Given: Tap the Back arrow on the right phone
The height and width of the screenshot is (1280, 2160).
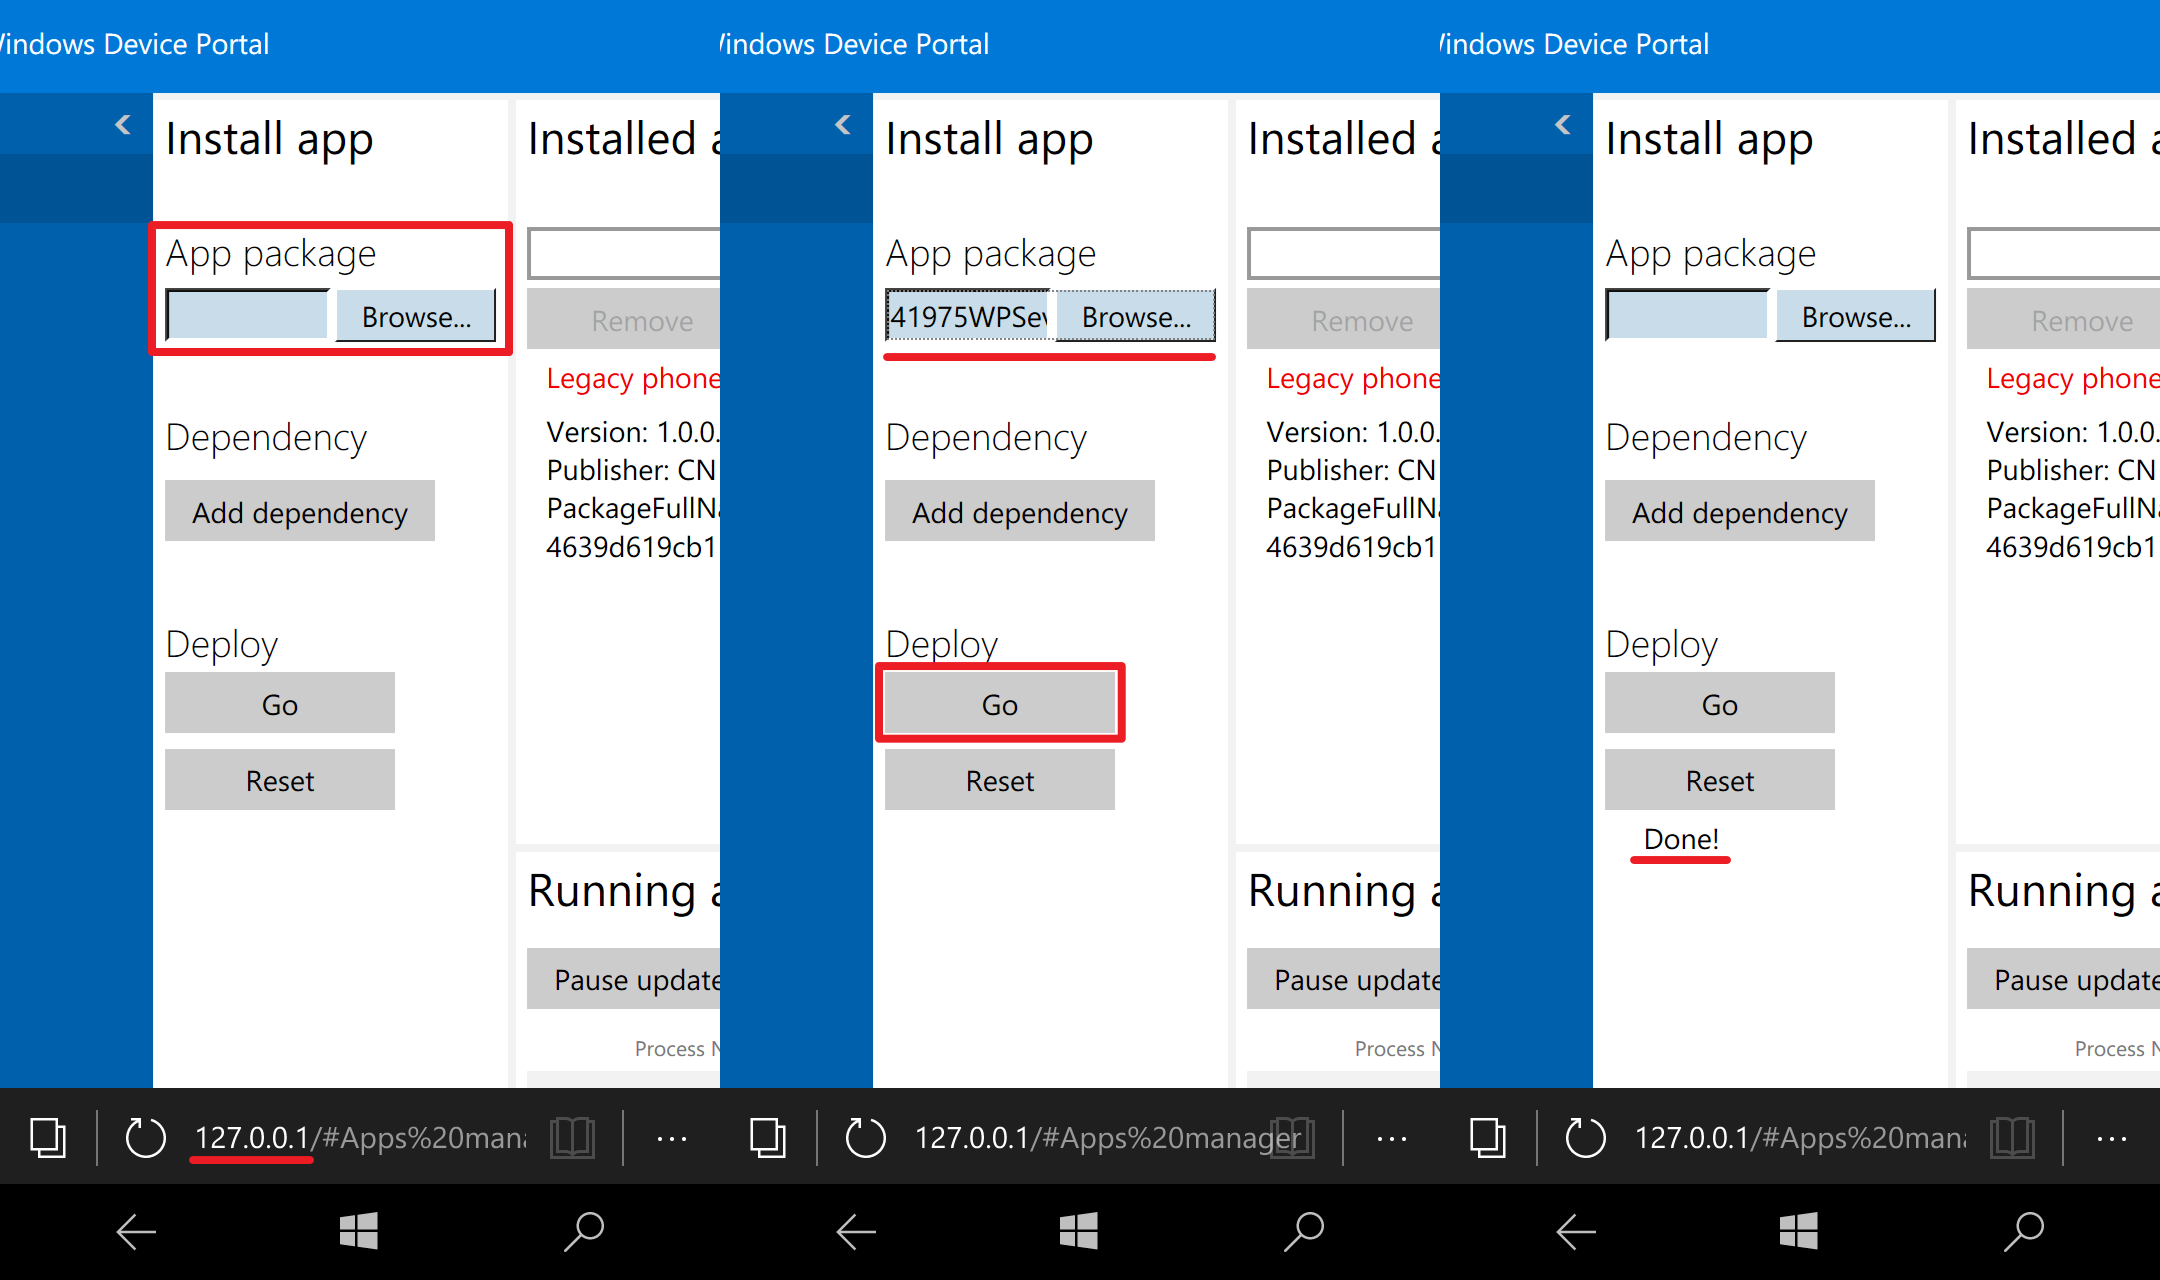Looking at the screenshot, I should [x=1576, y=1232].
